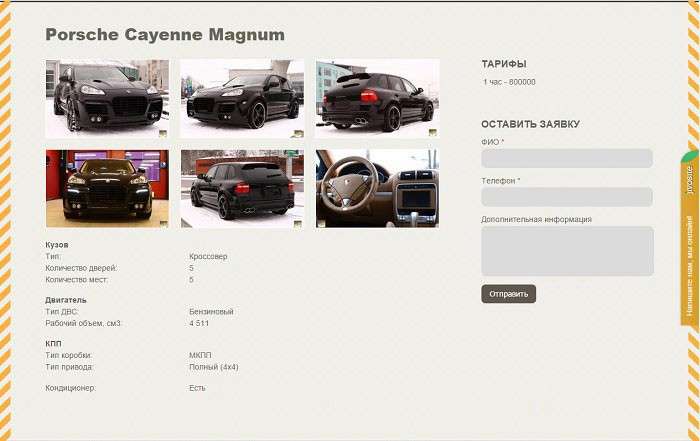Click the '4 511' engine volume value
The image size is (700, 441).
(x=199, y=323)
